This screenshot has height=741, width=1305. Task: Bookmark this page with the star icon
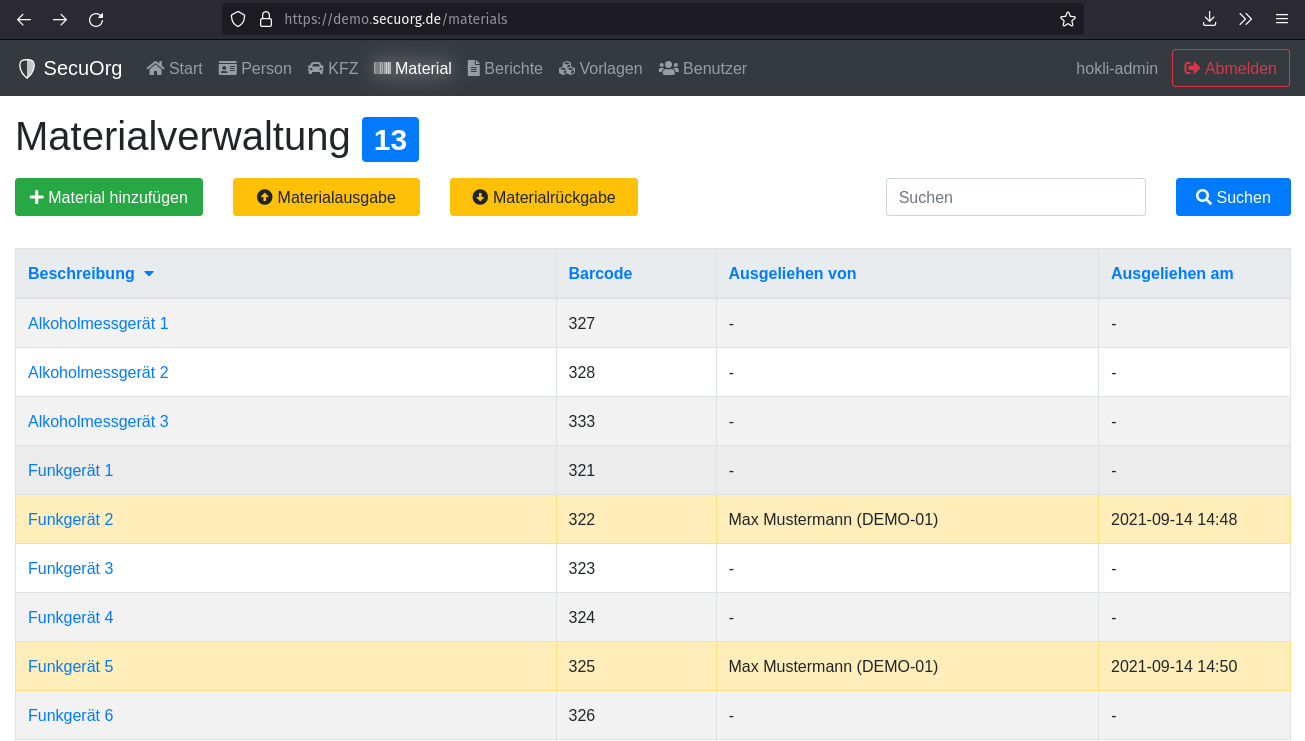point(1068,19)
